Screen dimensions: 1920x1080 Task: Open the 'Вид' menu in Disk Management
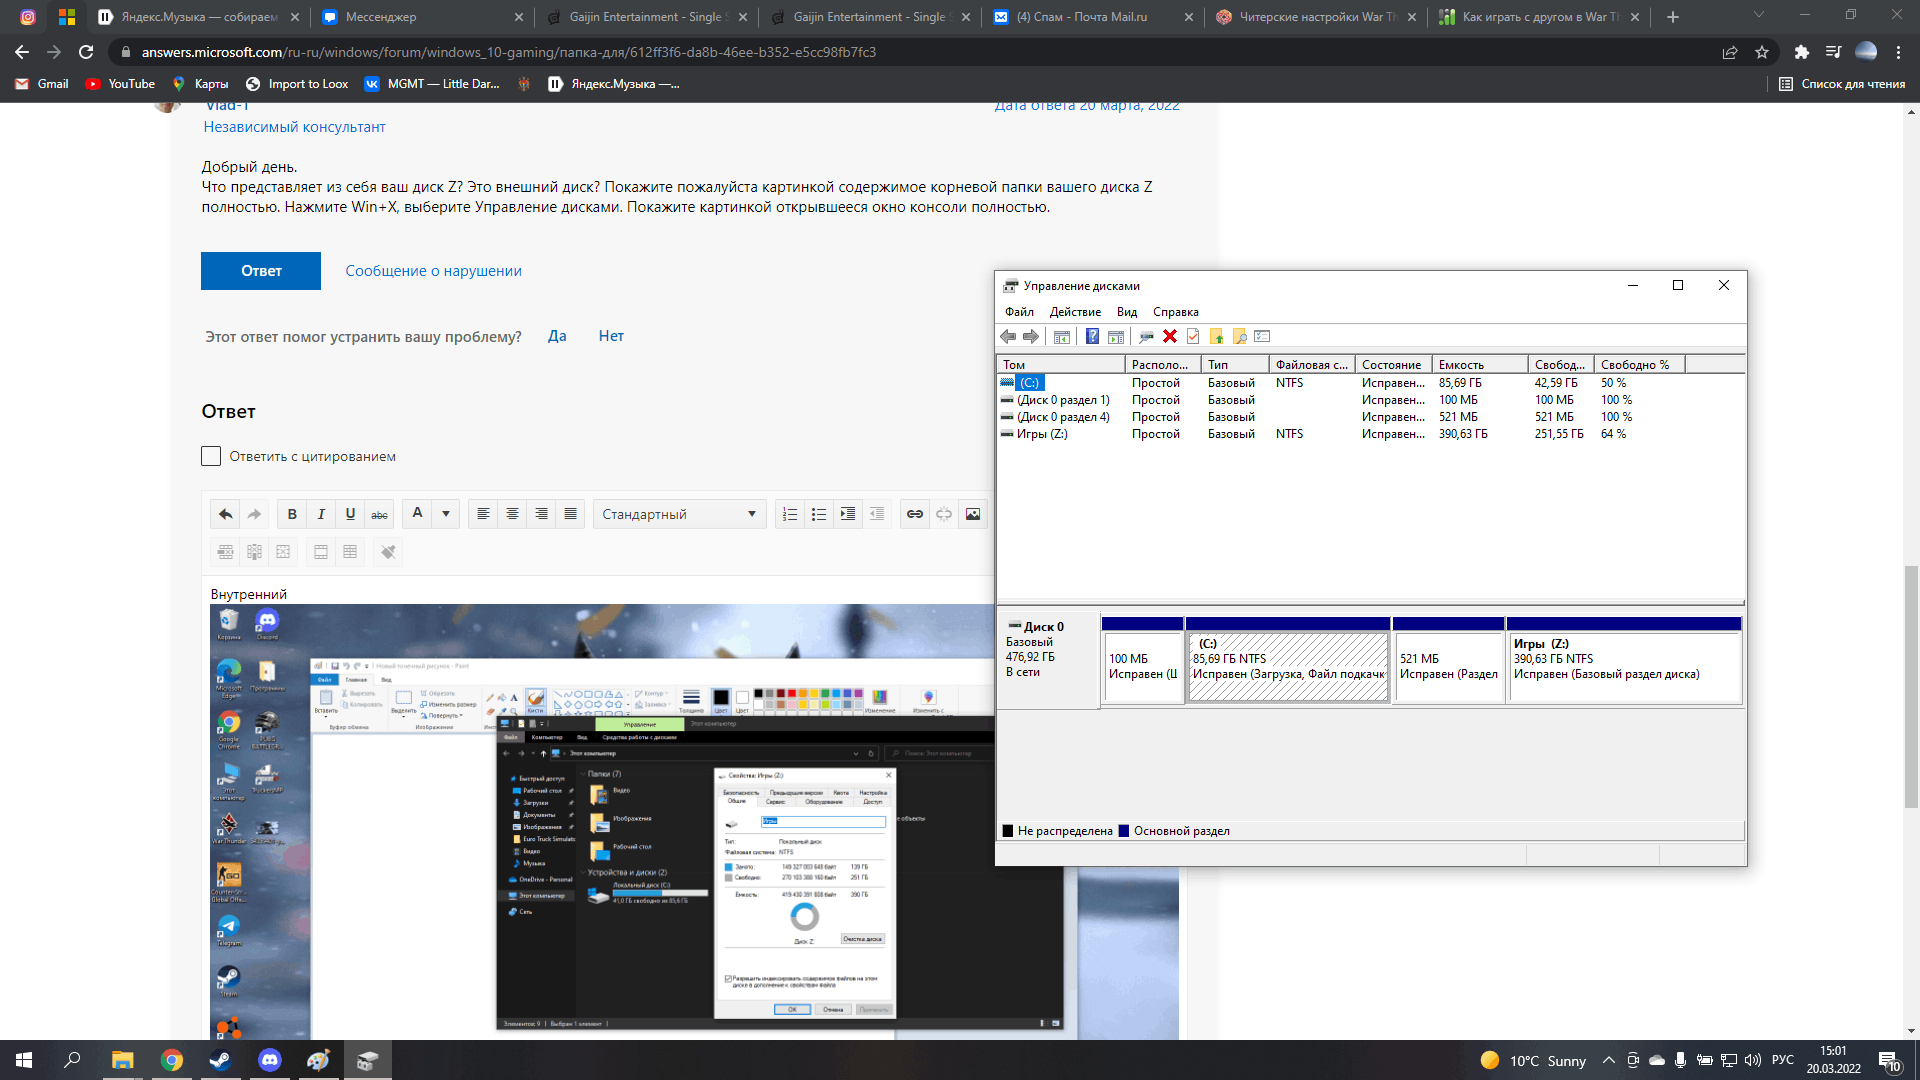pos(1126,312)
